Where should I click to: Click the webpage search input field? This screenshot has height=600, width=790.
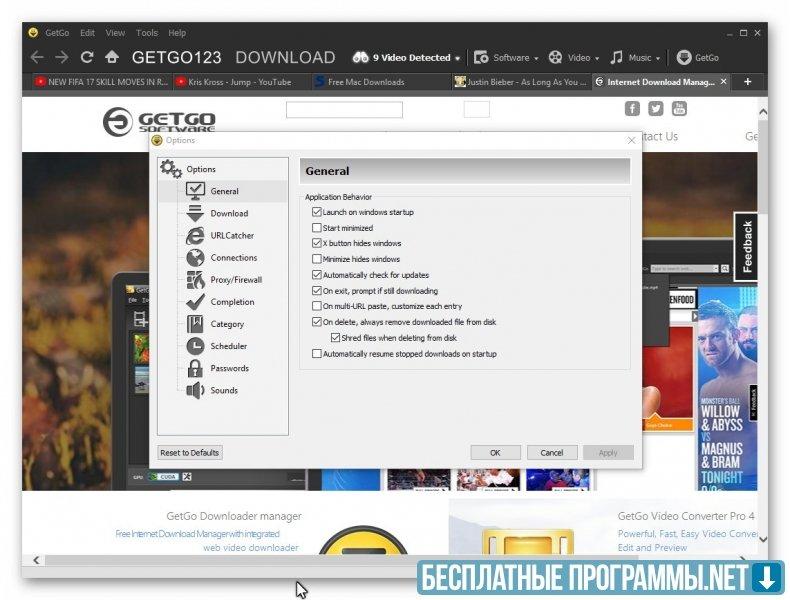[x=345, y=109]
